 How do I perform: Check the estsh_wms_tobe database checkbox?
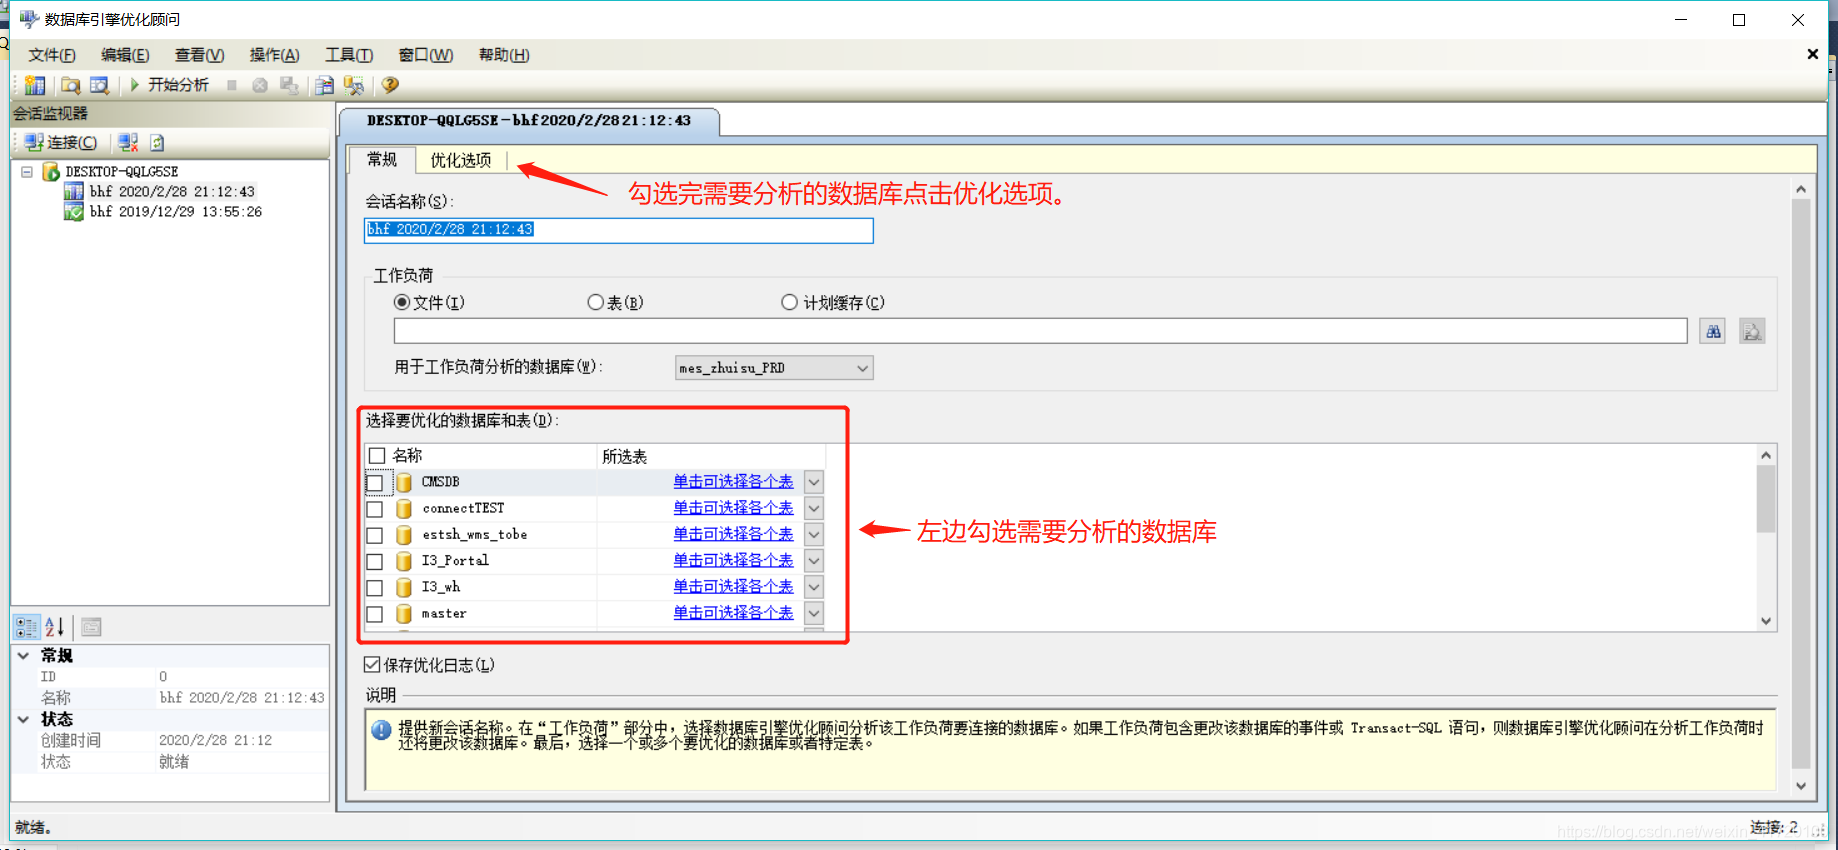[375, 535]
